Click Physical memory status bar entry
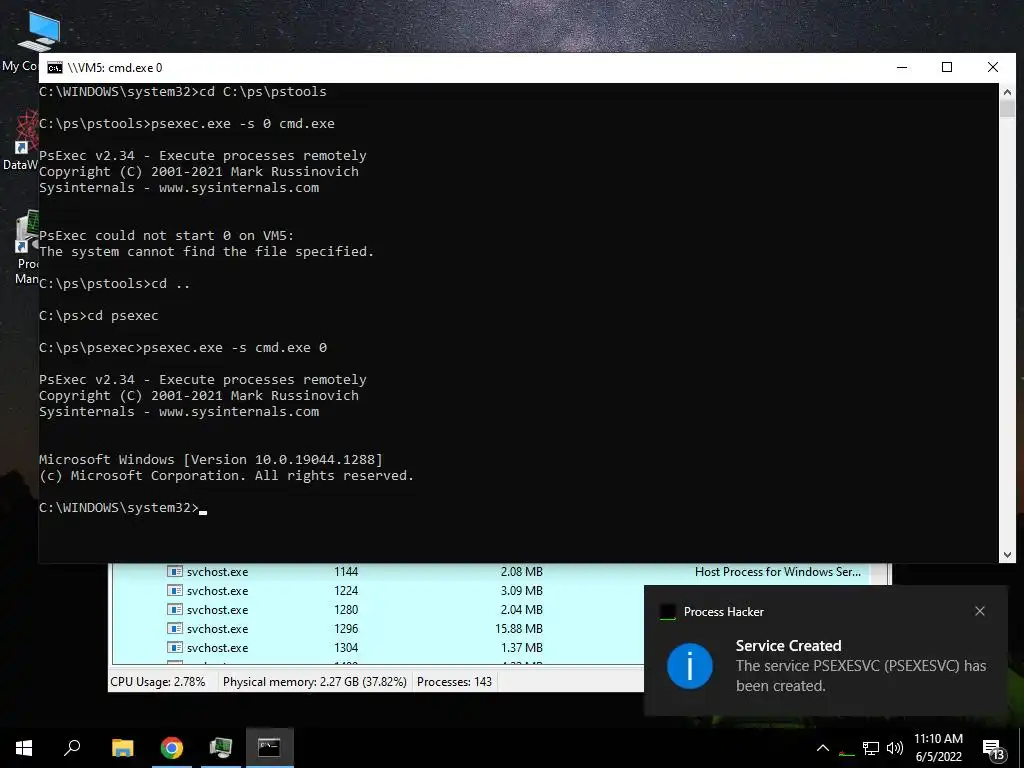The width and height of the screenshot is (1024, 768). [x=315, y=682]
